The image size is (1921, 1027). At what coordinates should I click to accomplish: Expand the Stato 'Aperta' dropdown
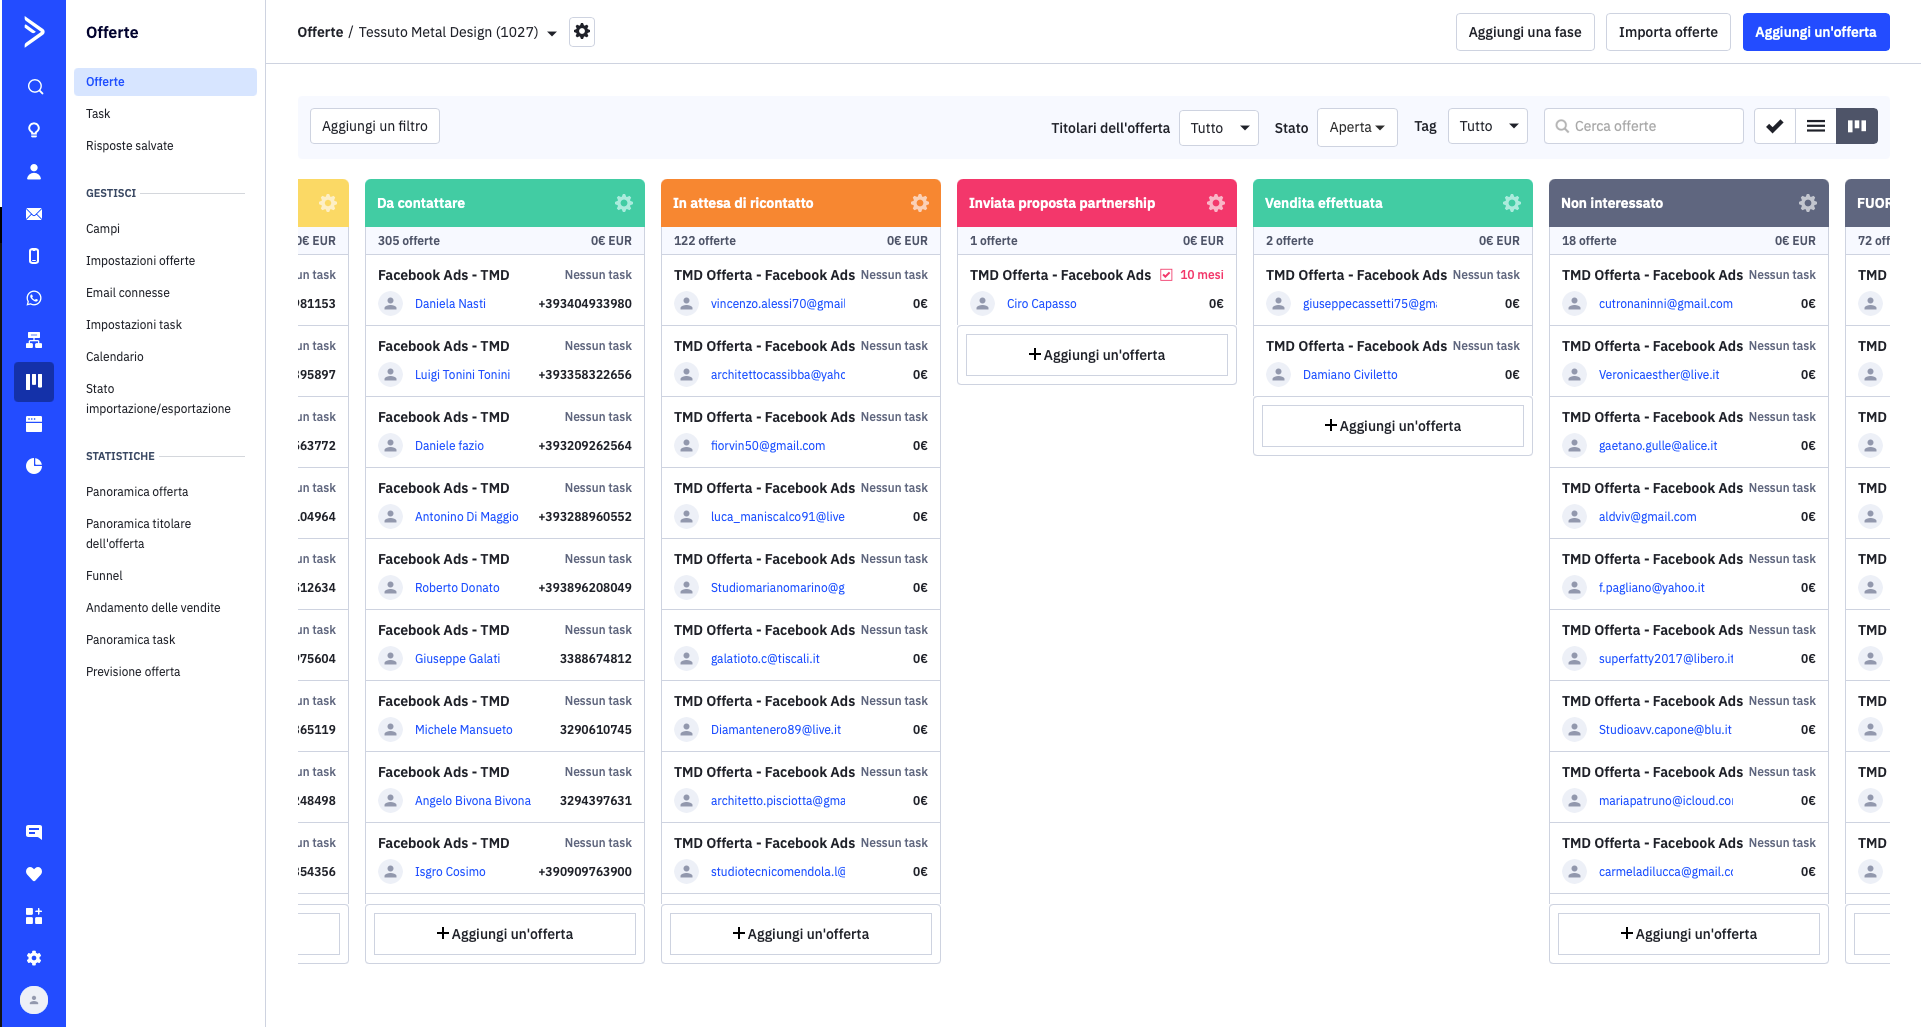tap(1356, 127)
